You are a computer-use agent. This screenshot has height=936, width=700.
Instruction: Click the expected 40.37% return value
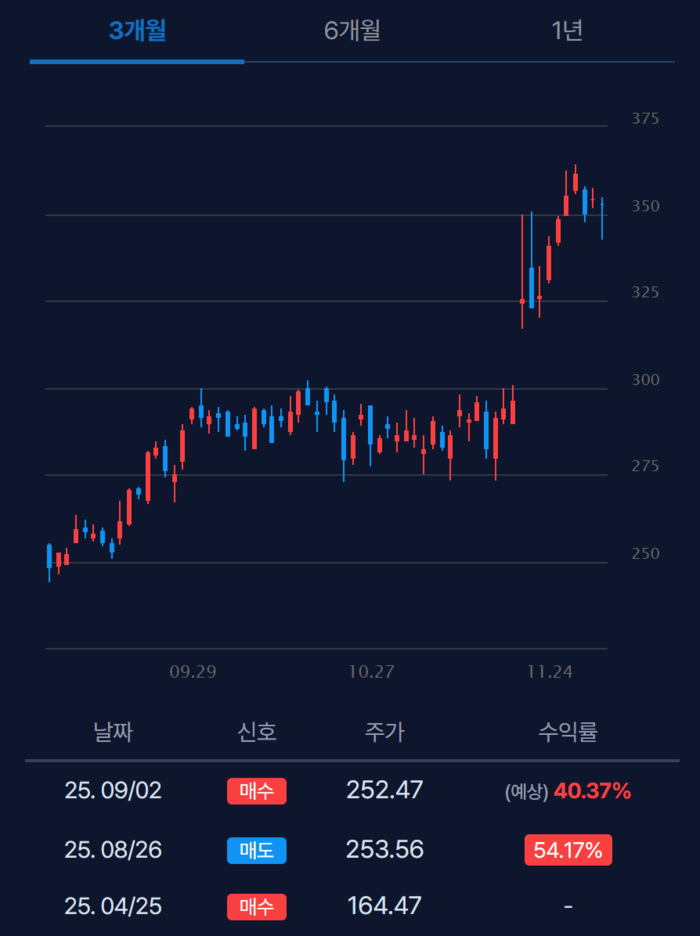pyautogui.click(x=592, y=791)
